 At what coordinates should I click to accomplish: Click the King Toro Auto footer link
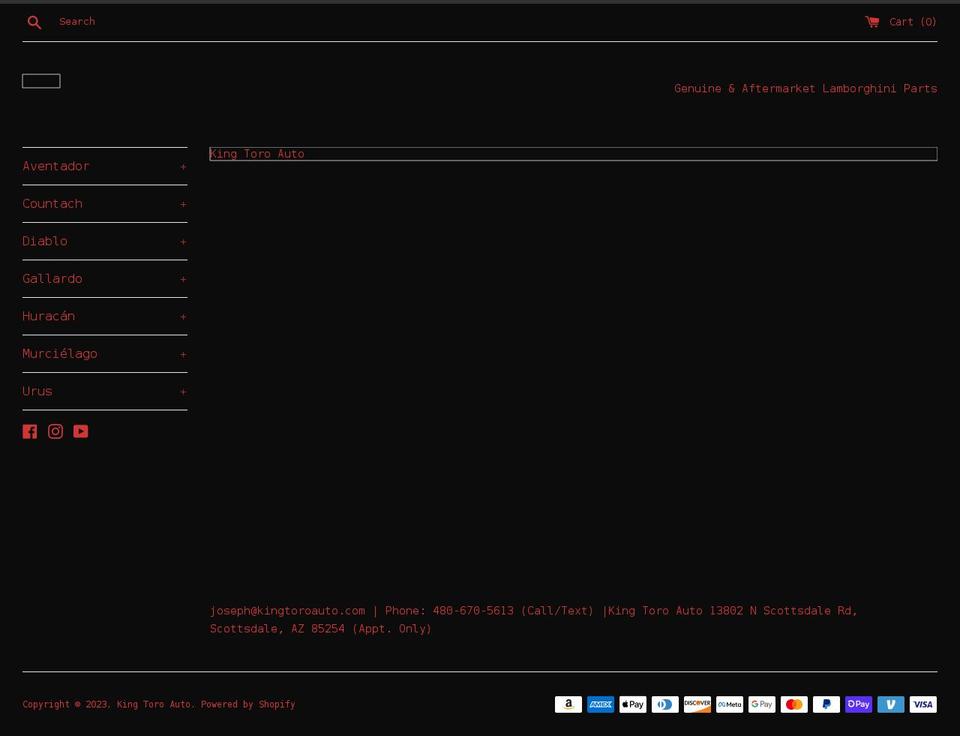(x=154, y=704)
